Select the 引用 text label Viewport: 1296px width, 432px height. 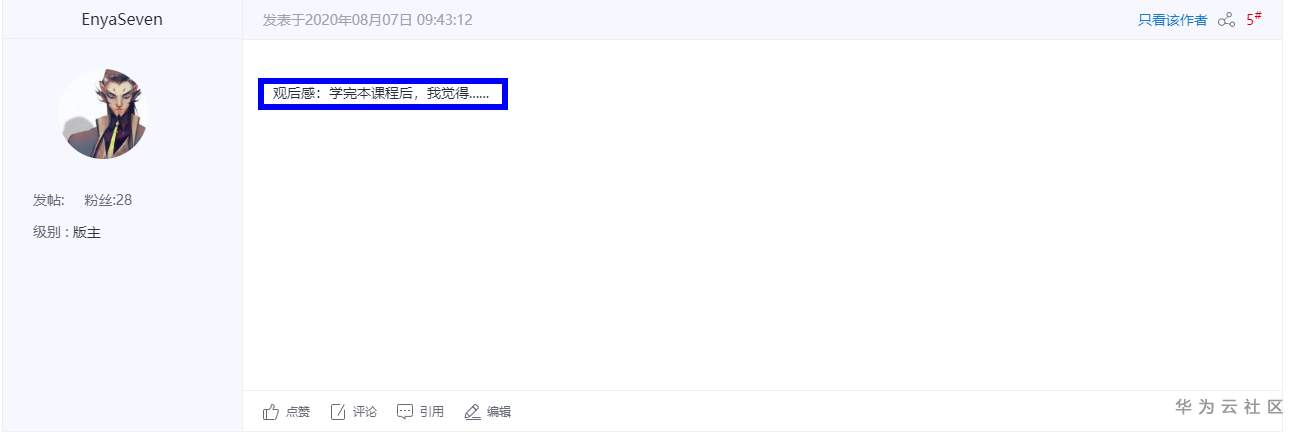pyautogui.click(x=432, y=412)
